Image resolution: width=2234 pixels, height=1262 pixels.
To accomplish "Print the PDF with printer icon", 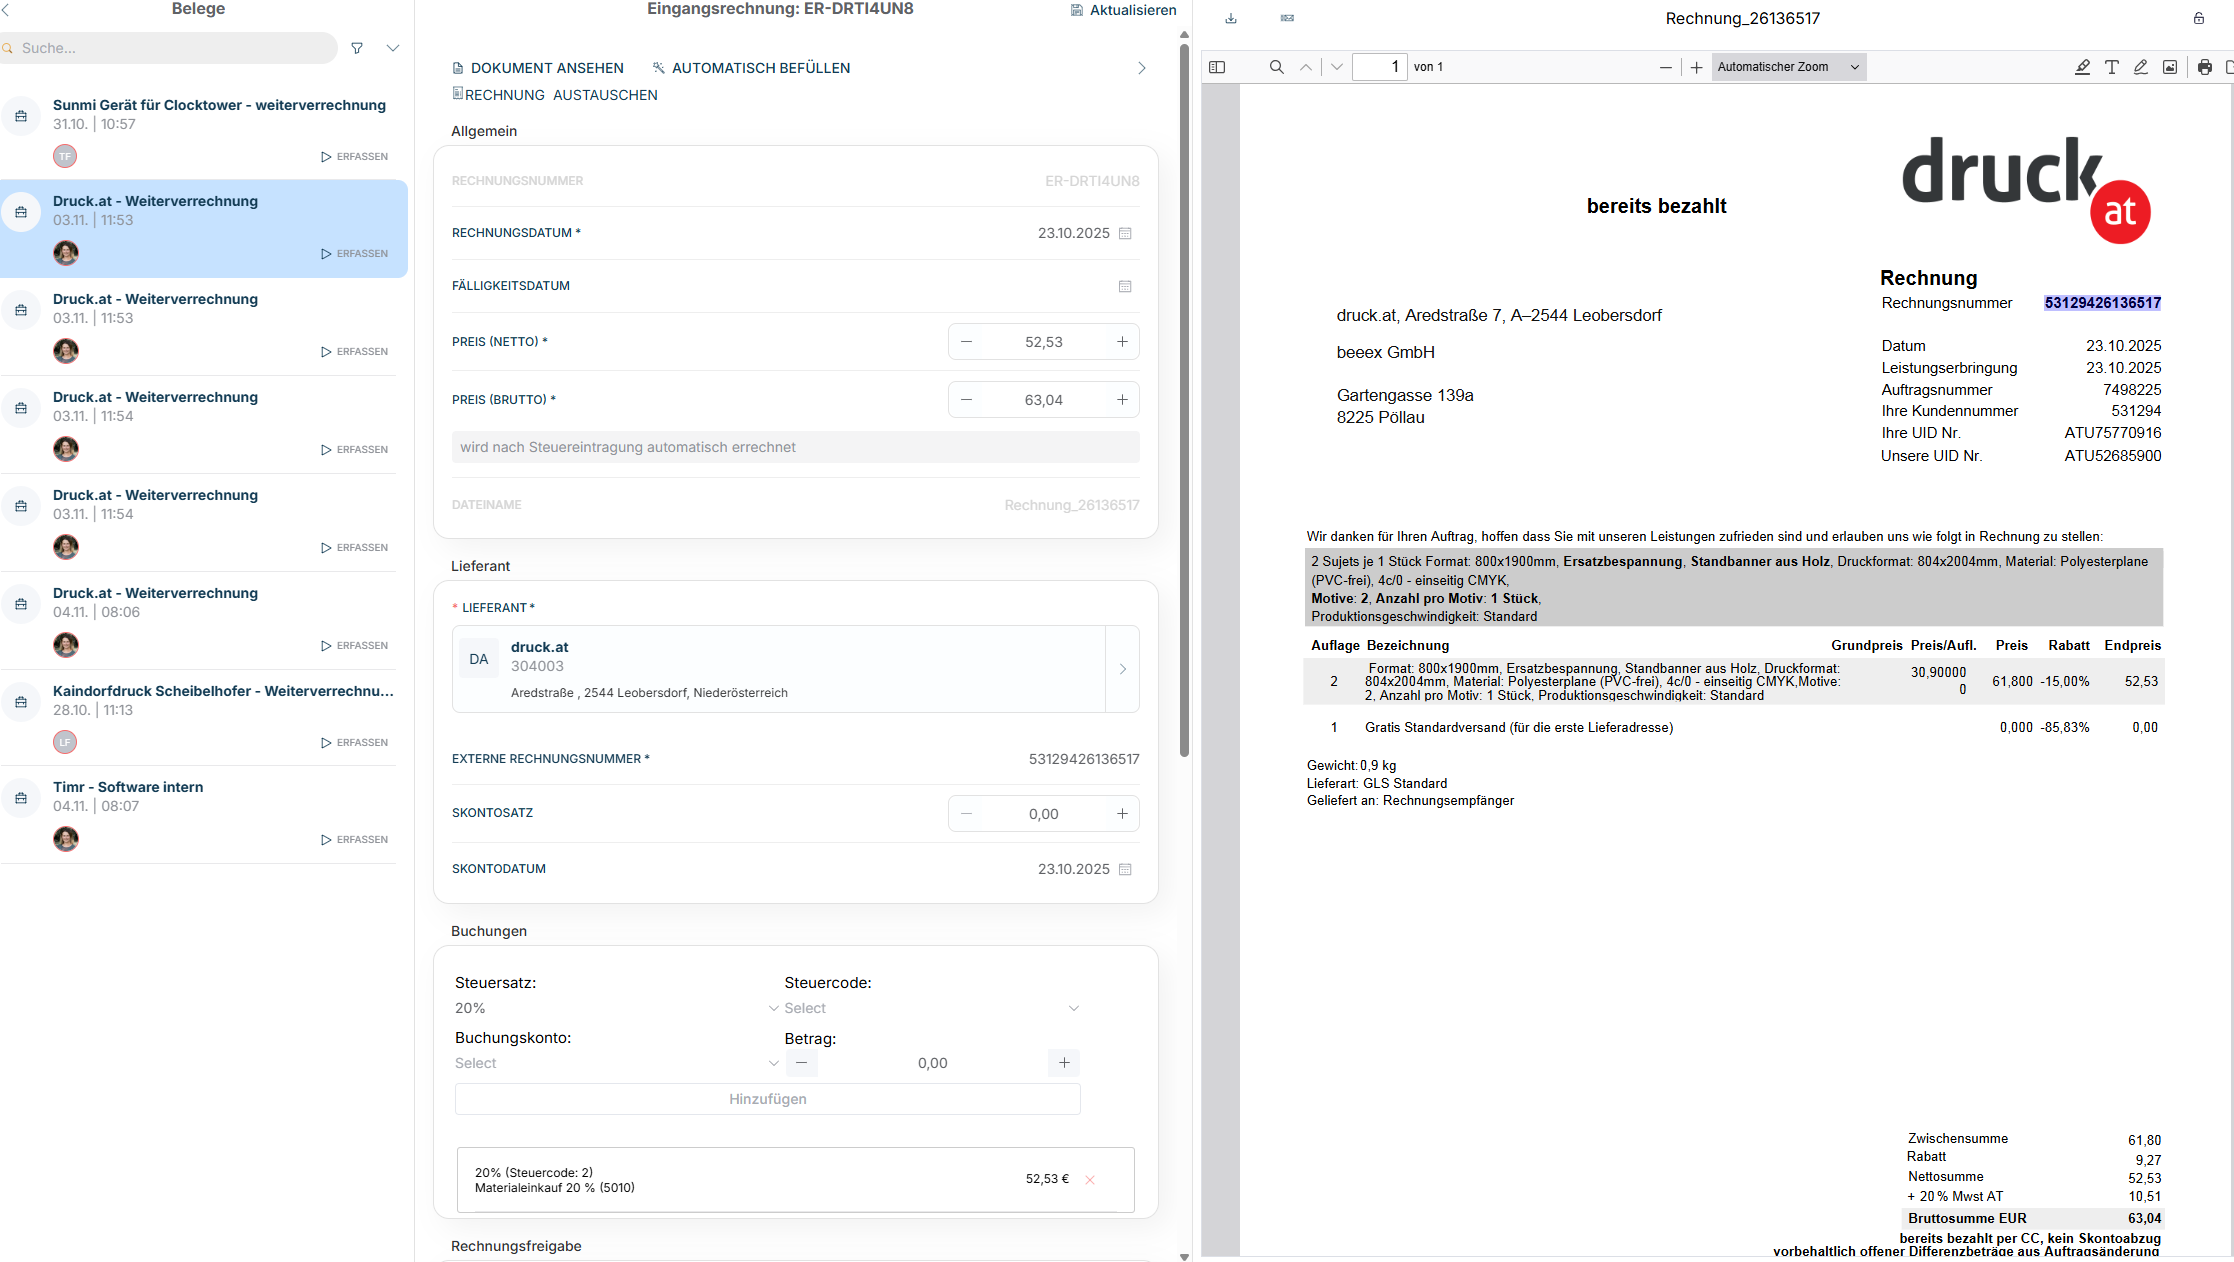I will click(x=2204, y=67).
